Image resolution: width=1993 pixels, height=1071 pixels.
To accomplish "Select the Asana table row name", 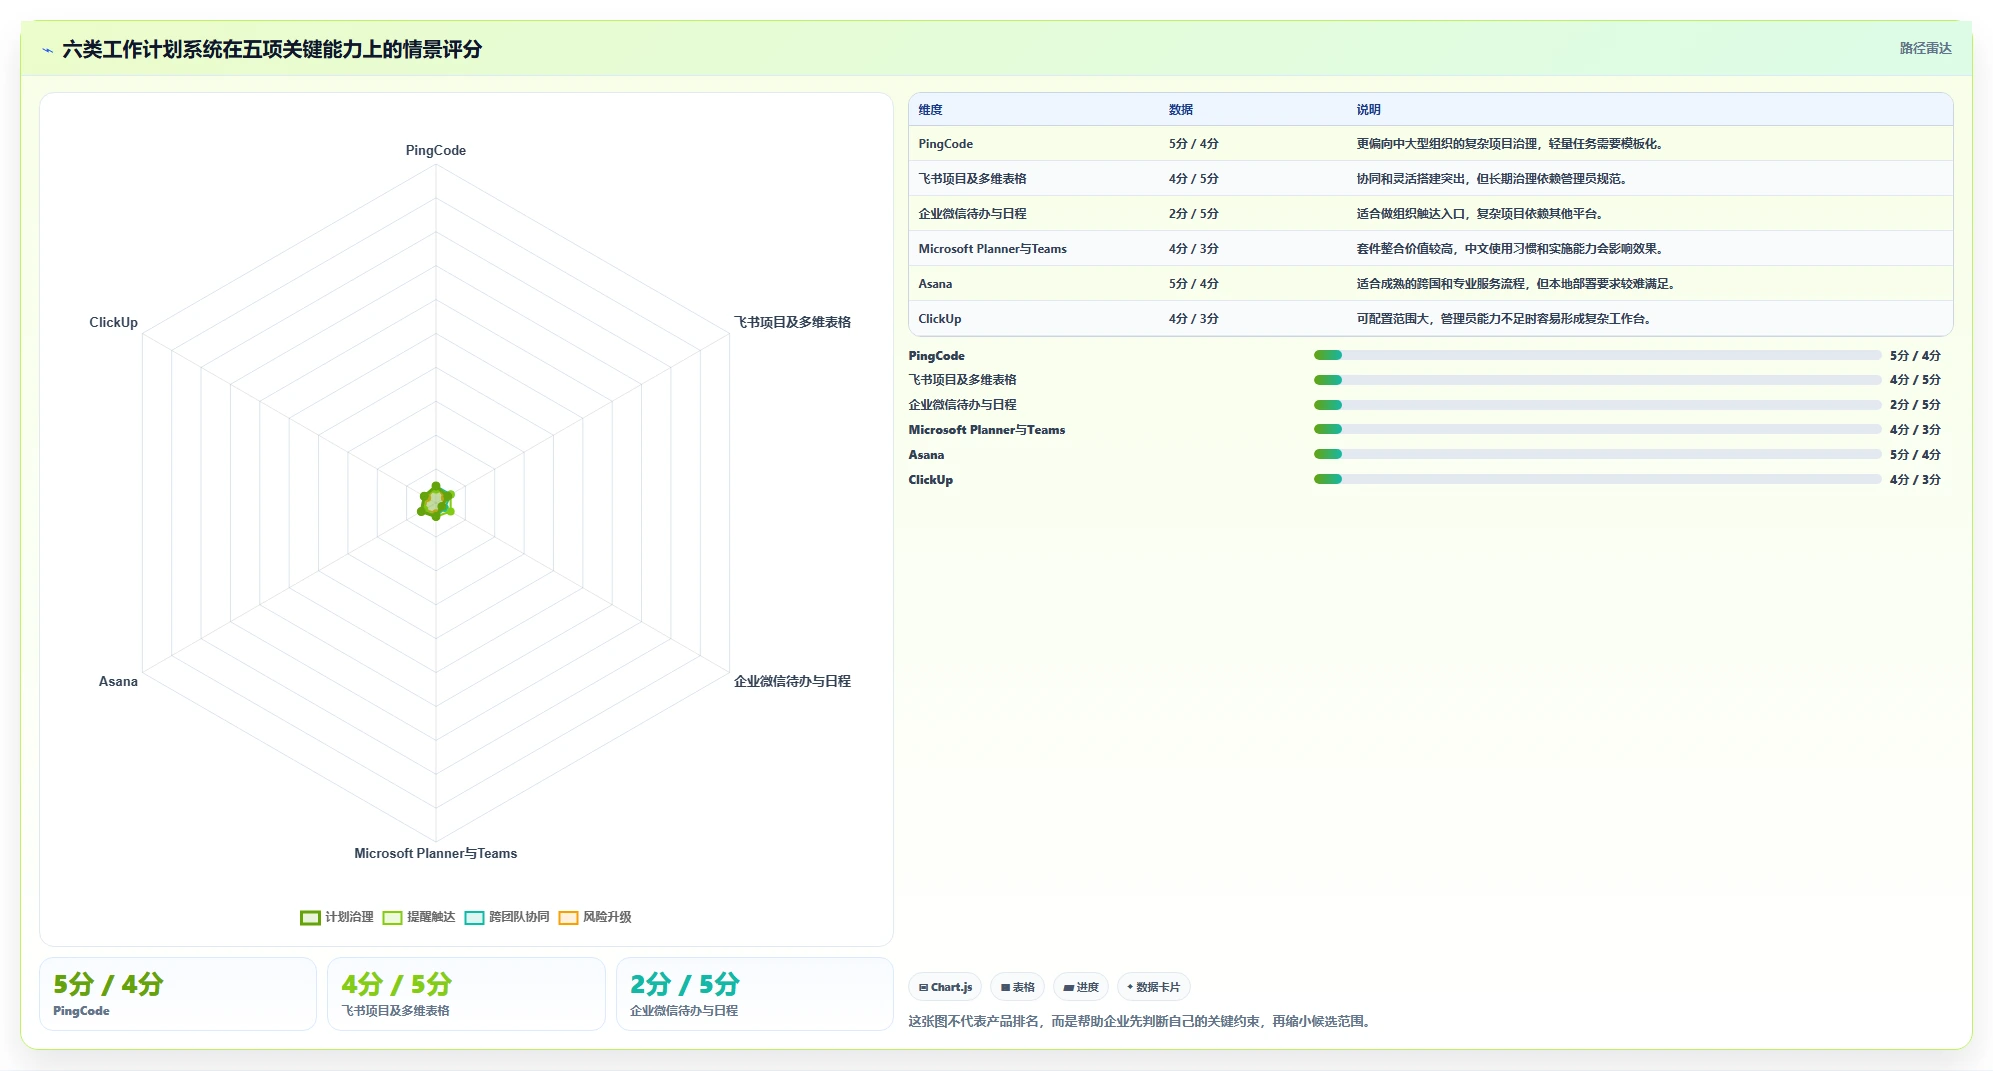I will (x=935, y=284).
